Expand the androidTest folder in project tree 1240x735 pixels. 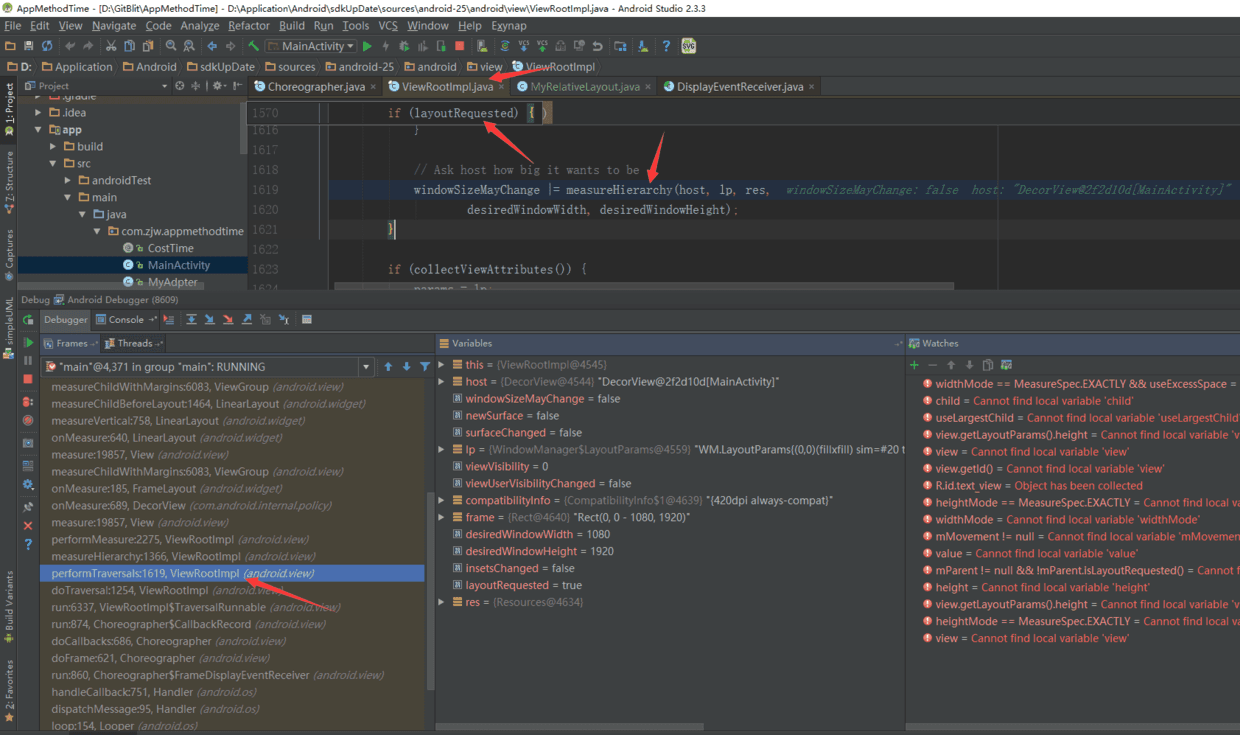(69, 181)
